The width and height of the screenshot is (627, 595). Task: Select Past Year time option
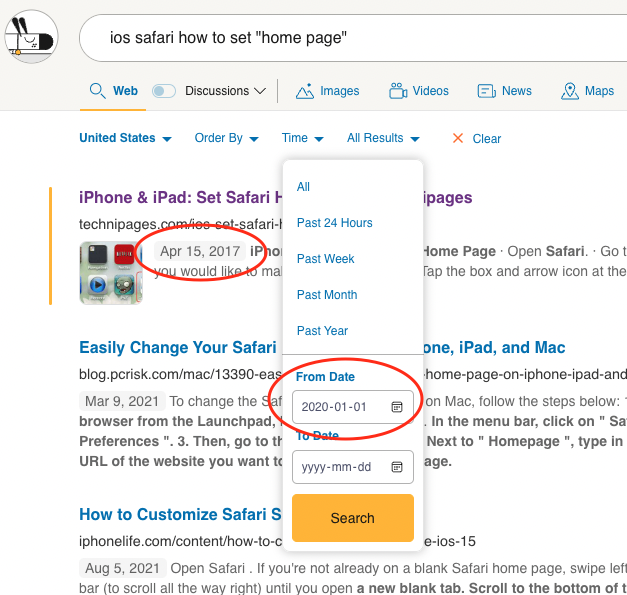pyautogui.click(x=323, y=331)
